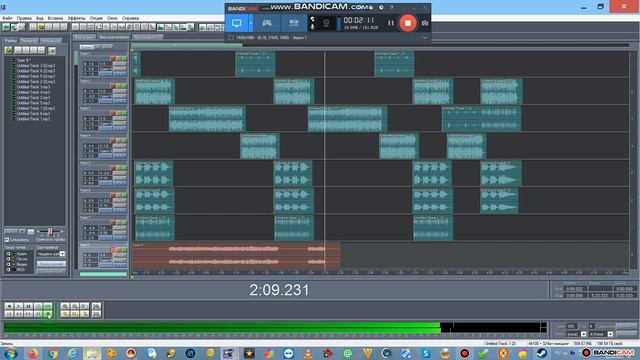Open the Правка menu
The image size is (640, 360).
[x=24, y=18]
